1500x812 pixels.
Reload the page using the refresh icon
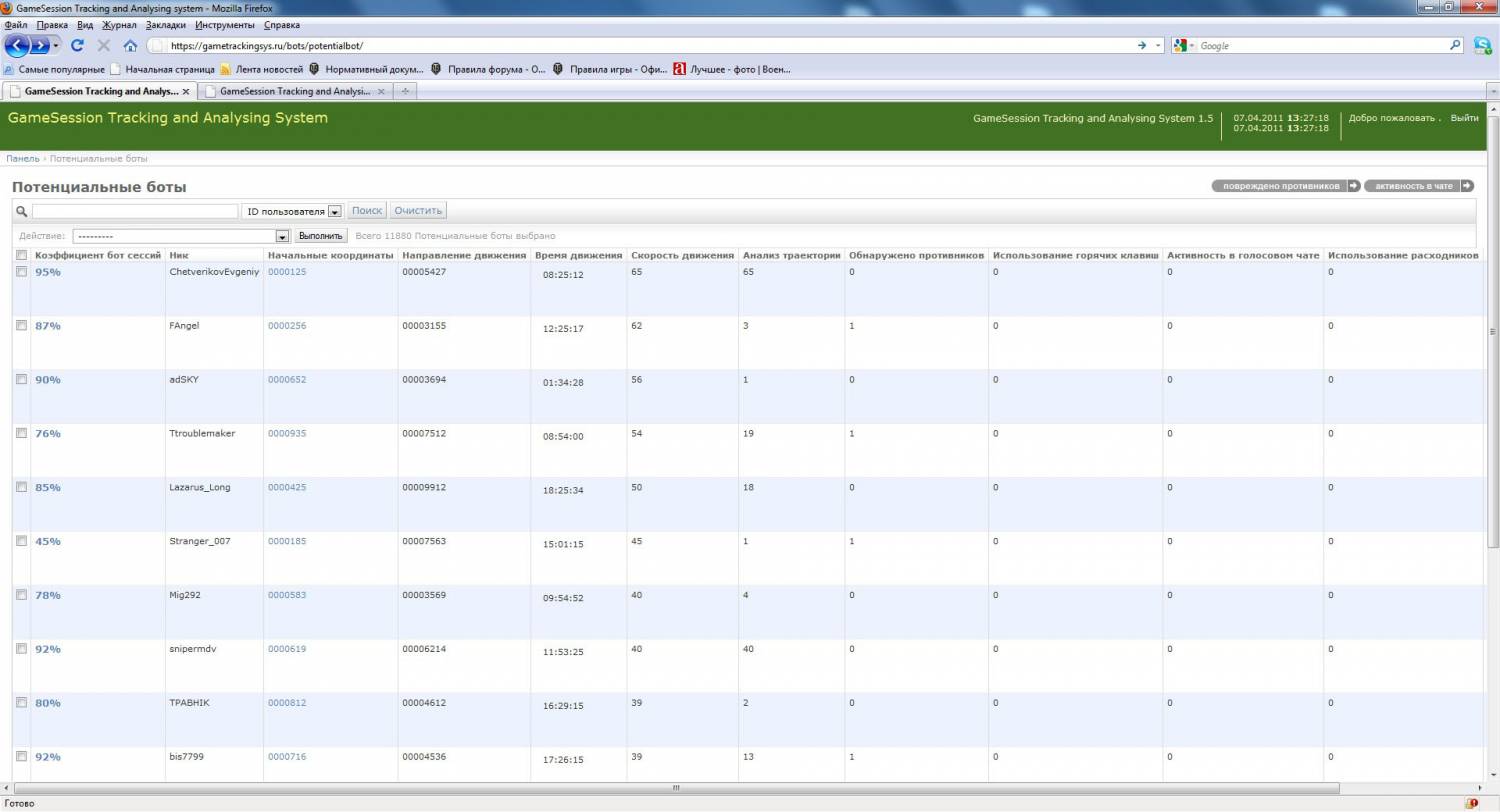click(x=77, y=45)
